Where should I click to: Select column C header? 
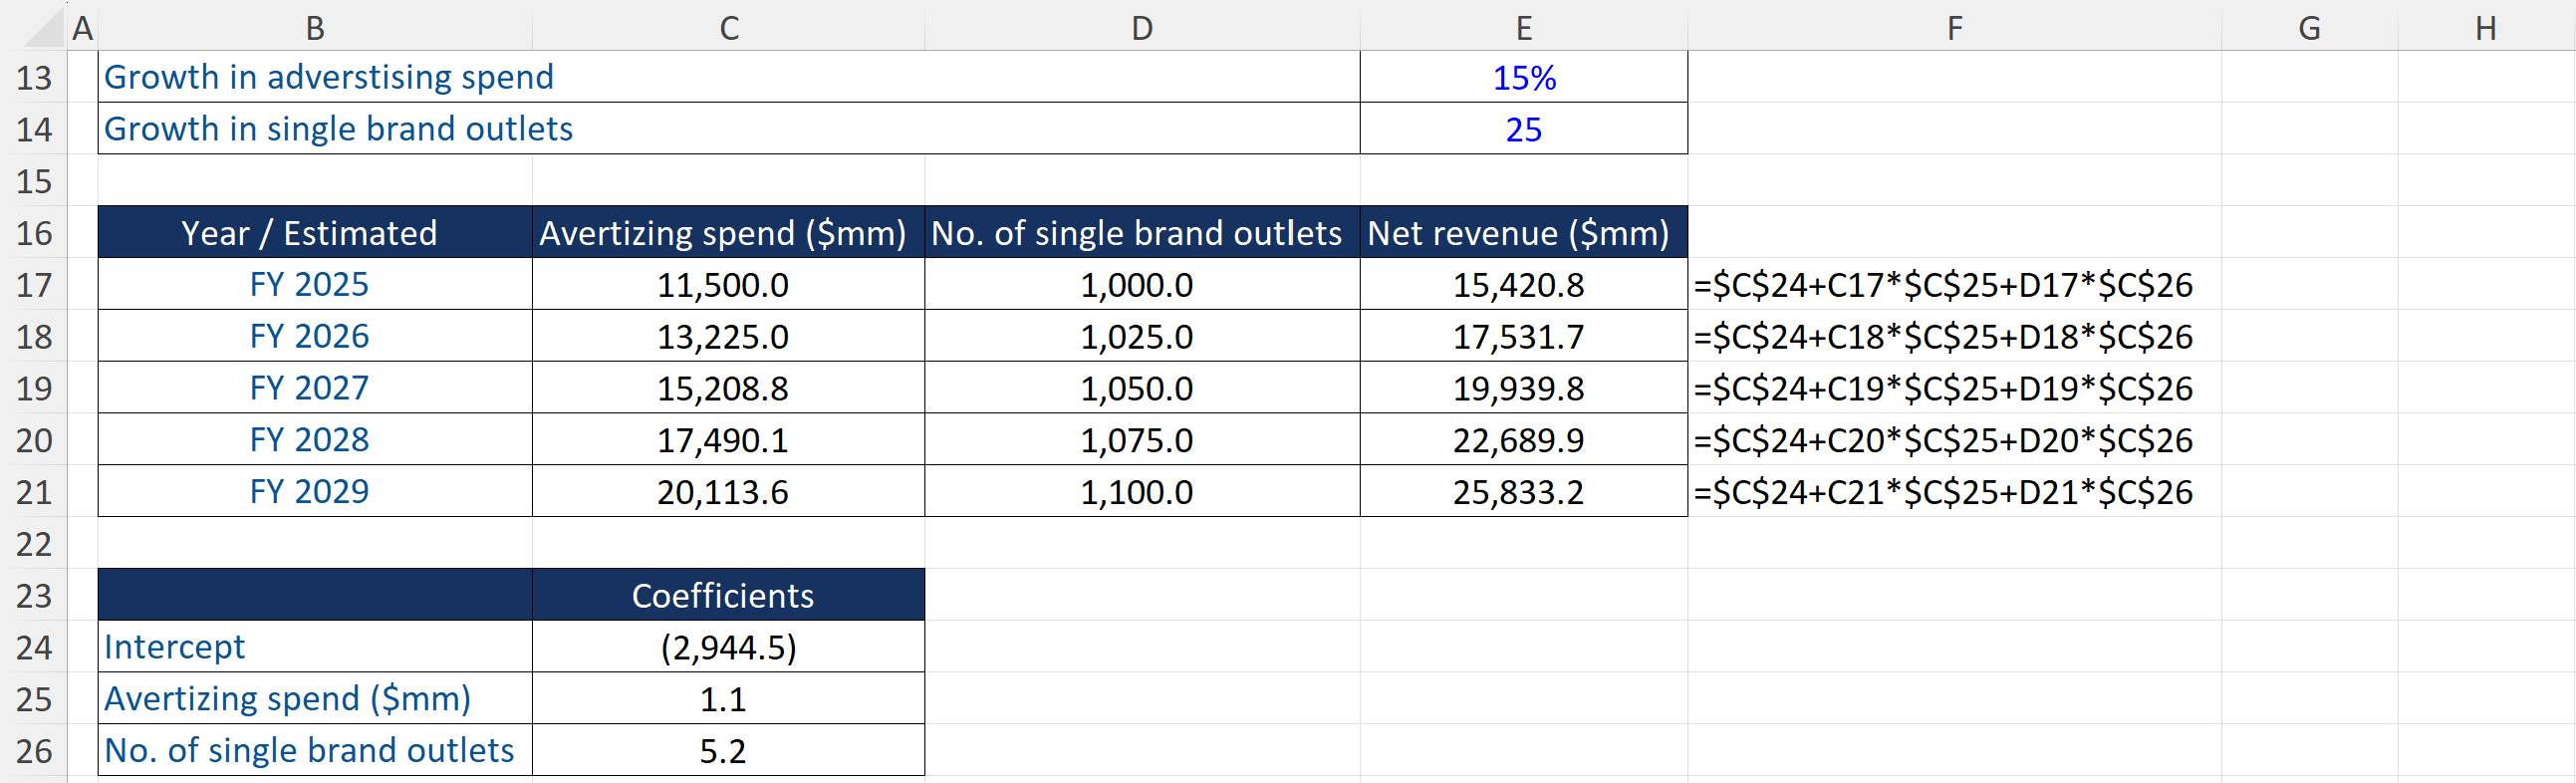pyautogui.click(x=728, y=28)
